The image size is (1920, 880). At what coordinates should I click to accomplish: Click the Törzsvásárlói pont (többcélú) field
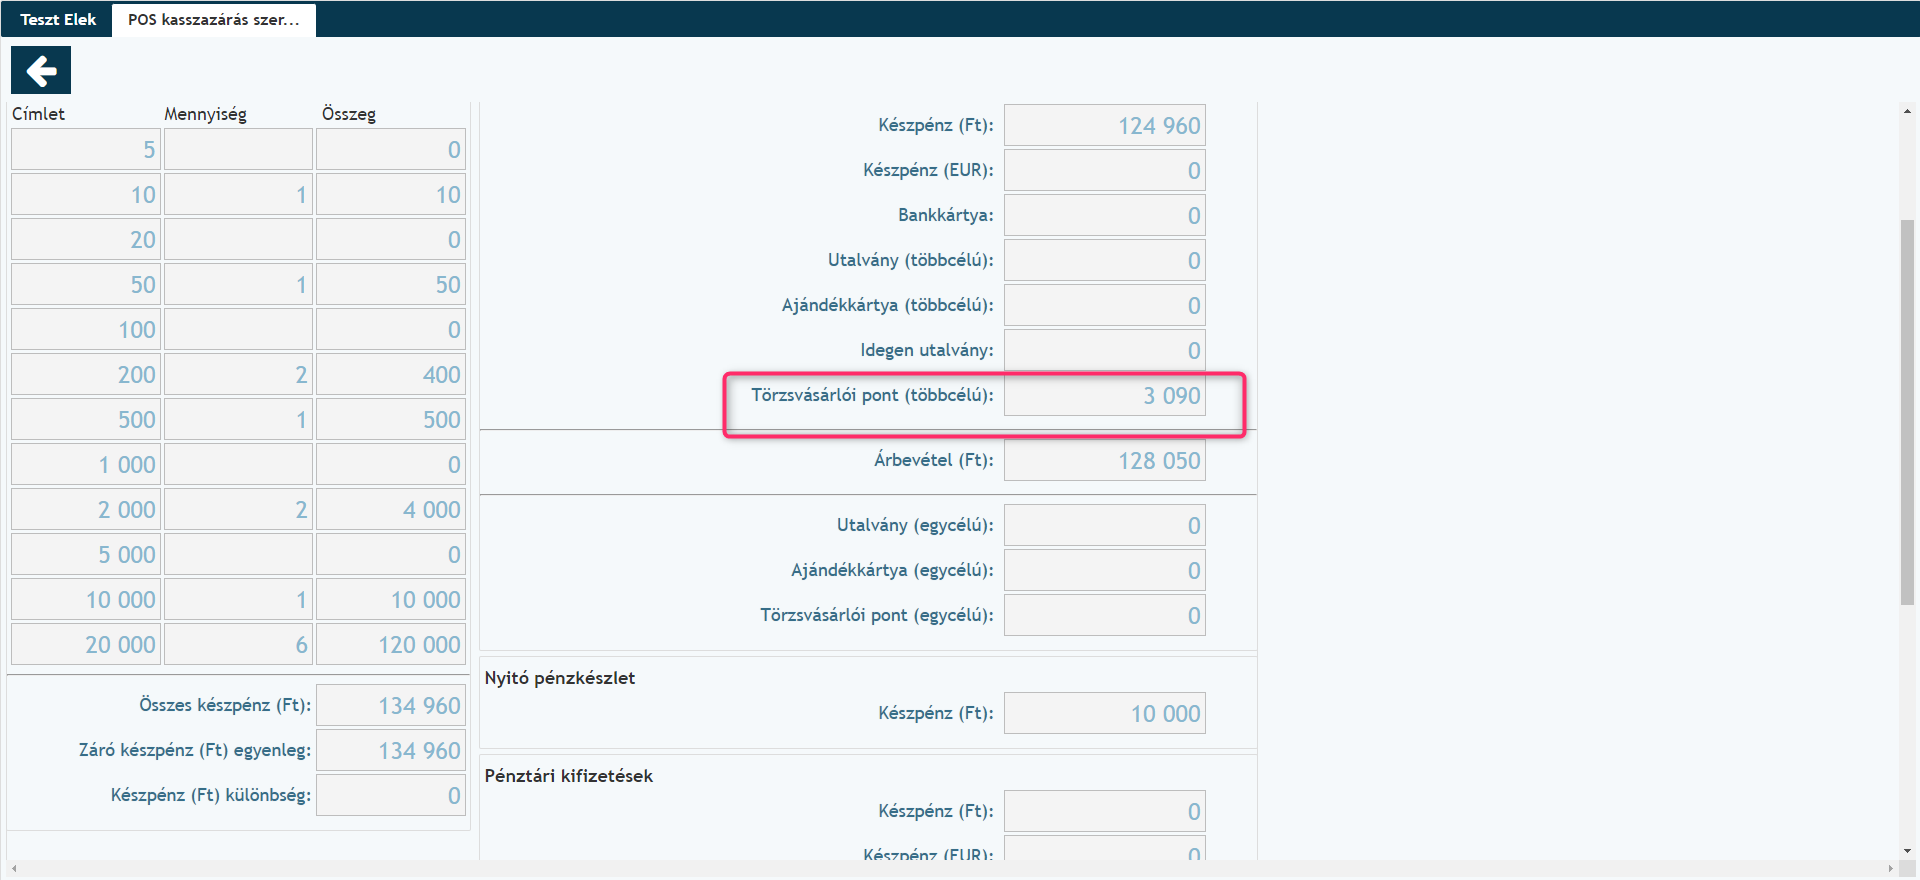point(1105,396)
